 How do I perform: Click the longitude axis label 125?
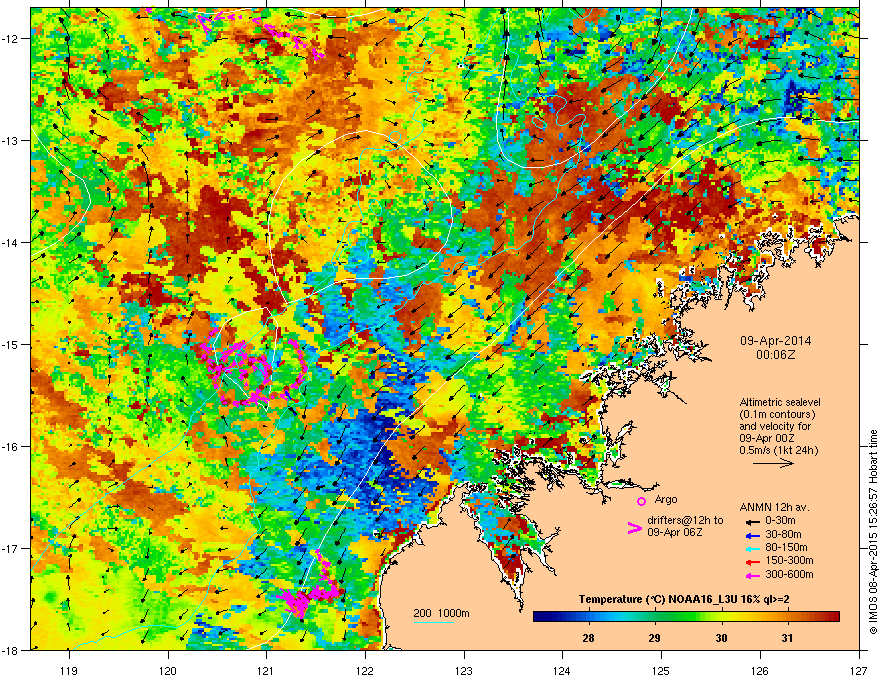[661, 670]
